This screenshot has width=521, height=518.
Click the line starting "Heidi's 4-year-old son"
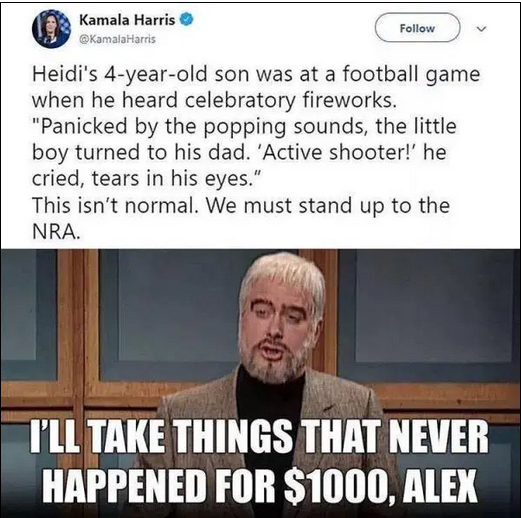[256, 75]
